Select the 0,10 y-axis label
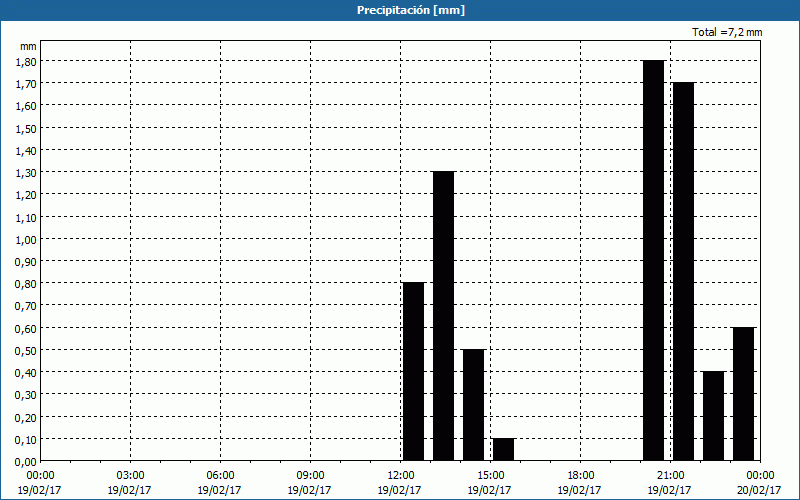This screenshot has width=800, height=500. coord(26,440)
